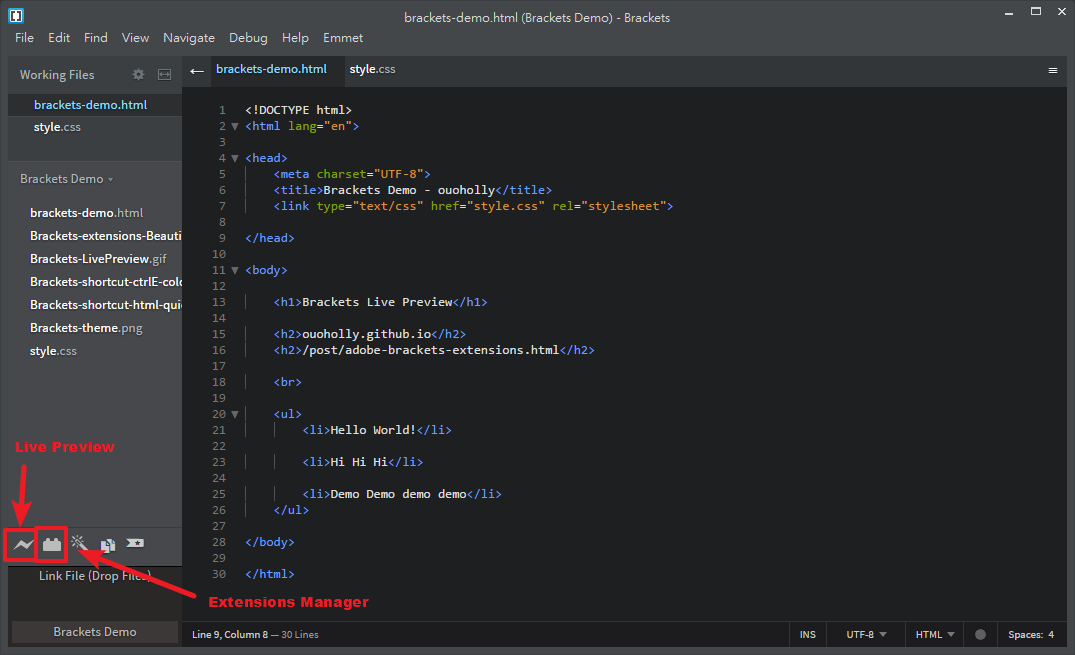Open the HTML language mode dropdown
Image resolution: width=1075 pixels, height=655 pixels.
tap(935, 634)
